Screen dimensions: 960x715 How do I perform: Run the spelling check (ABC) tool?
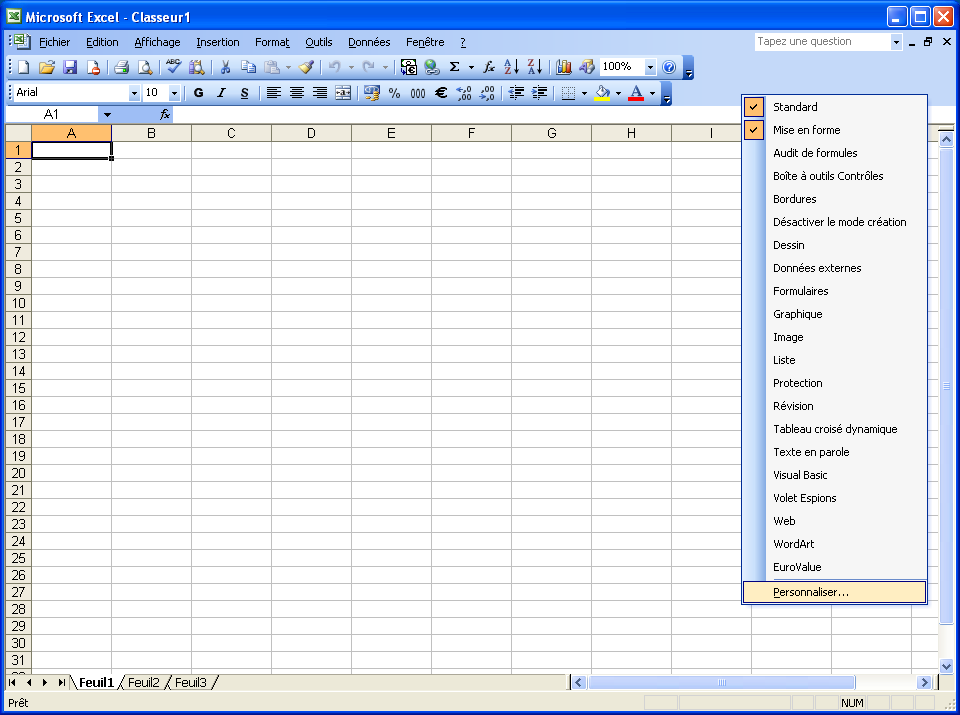174,67
